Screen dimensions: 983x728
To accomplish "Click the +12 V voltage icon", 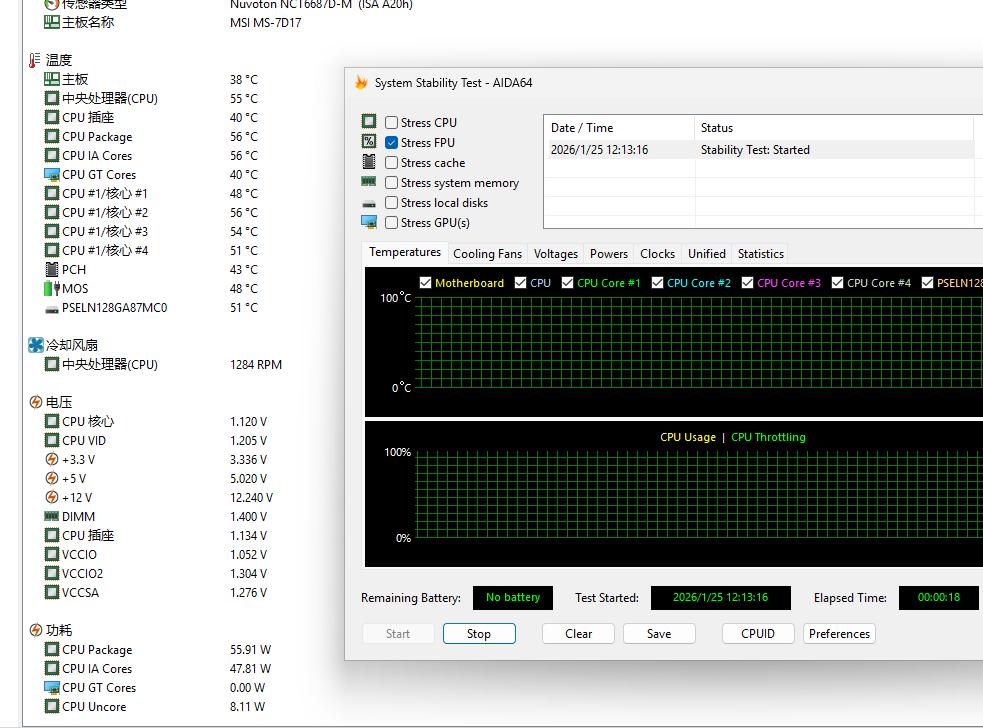I will [52, 497].
